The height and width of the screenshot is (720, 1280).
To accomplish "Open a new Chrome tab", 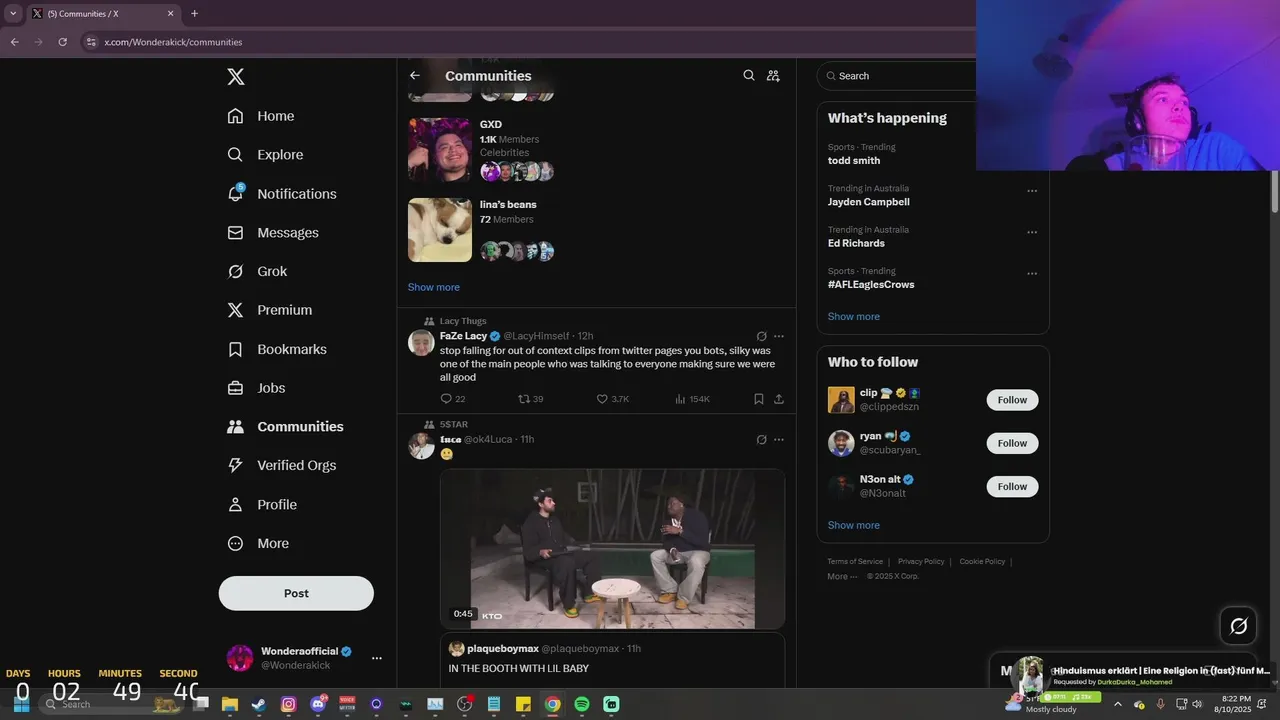I will [194, 14].
